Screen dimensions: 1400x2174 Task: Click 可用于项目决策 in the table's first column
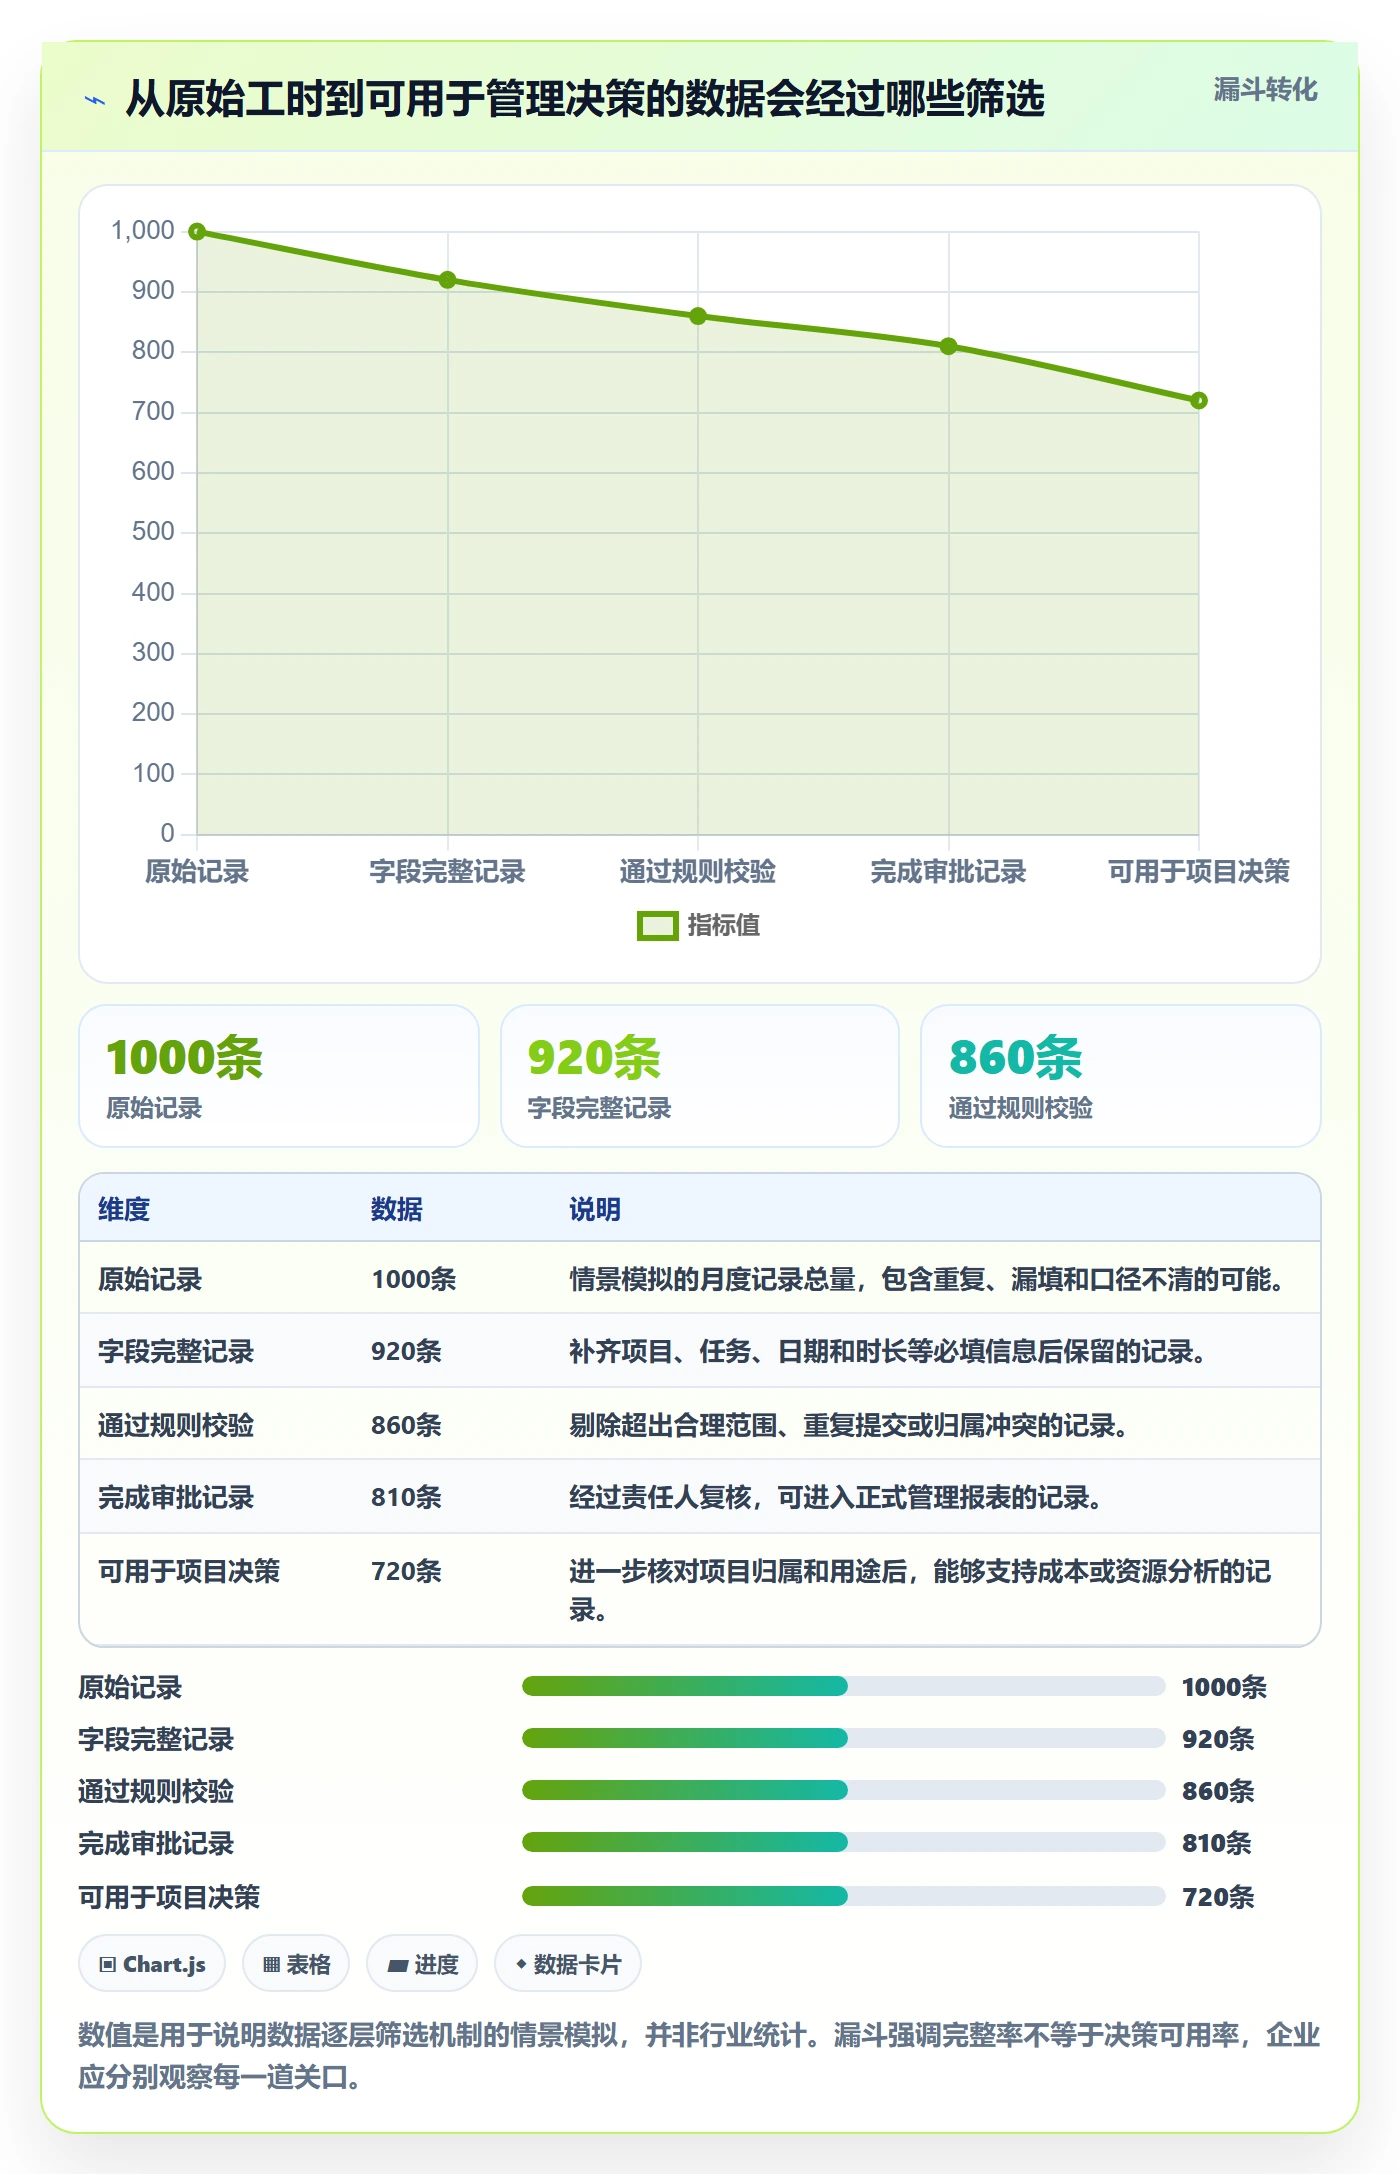189,1571
